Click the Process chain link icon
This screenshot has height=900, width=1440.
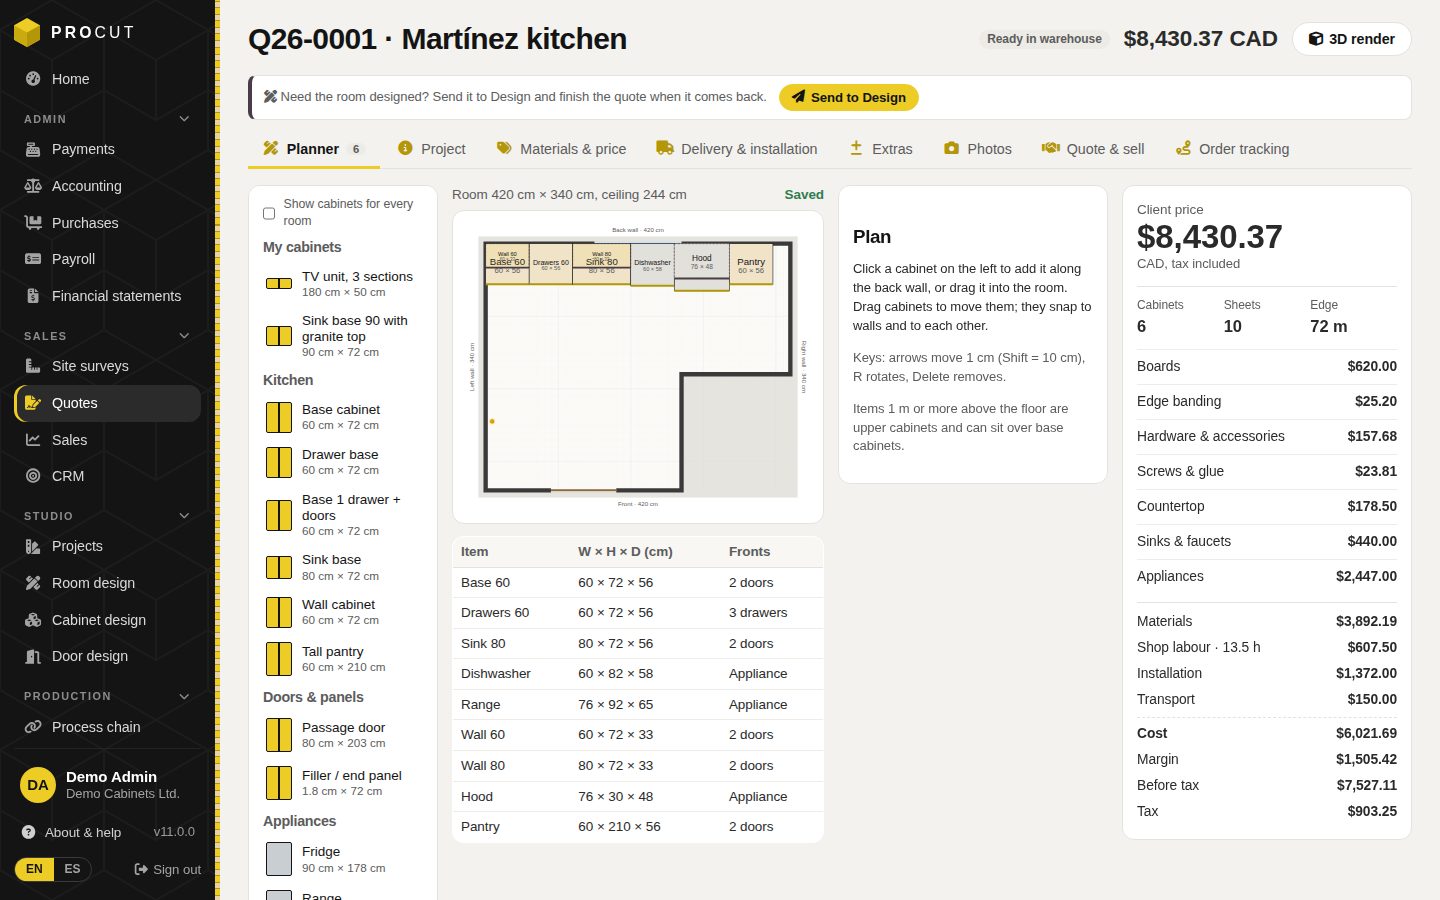coord(33,727)
